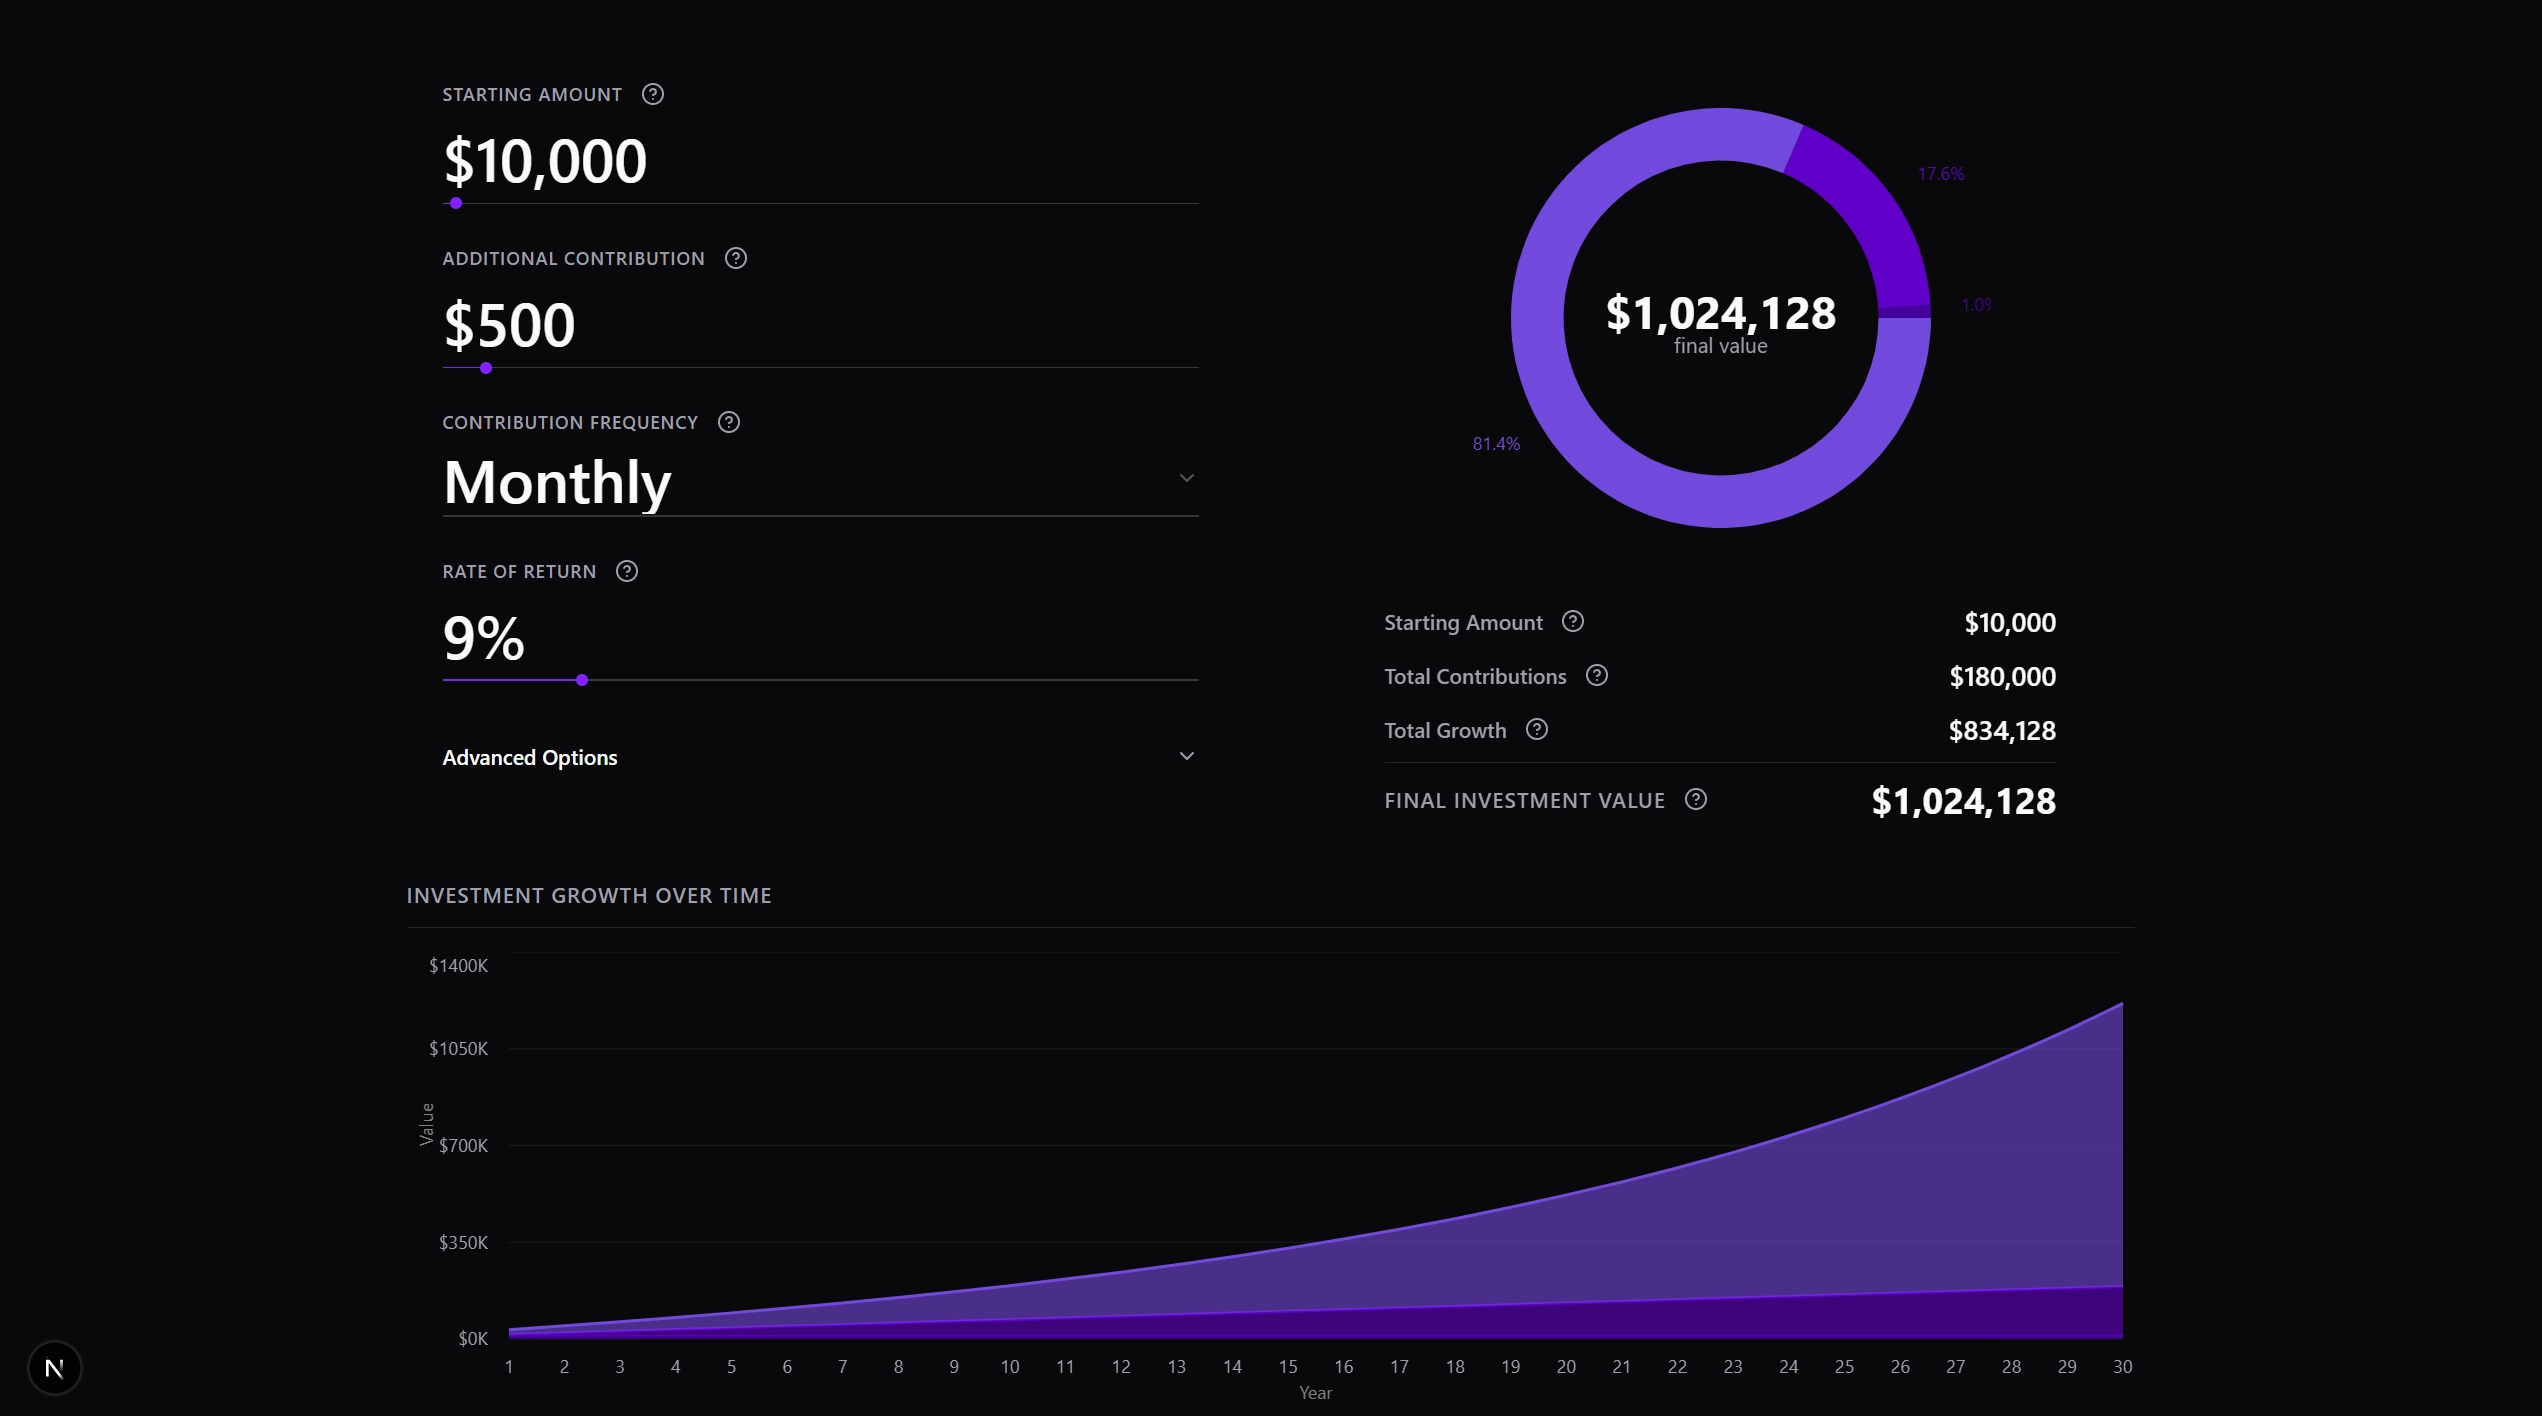Open the Next.js dev tools badge
This screenshot has width=2542, height=1416.
55,1367
